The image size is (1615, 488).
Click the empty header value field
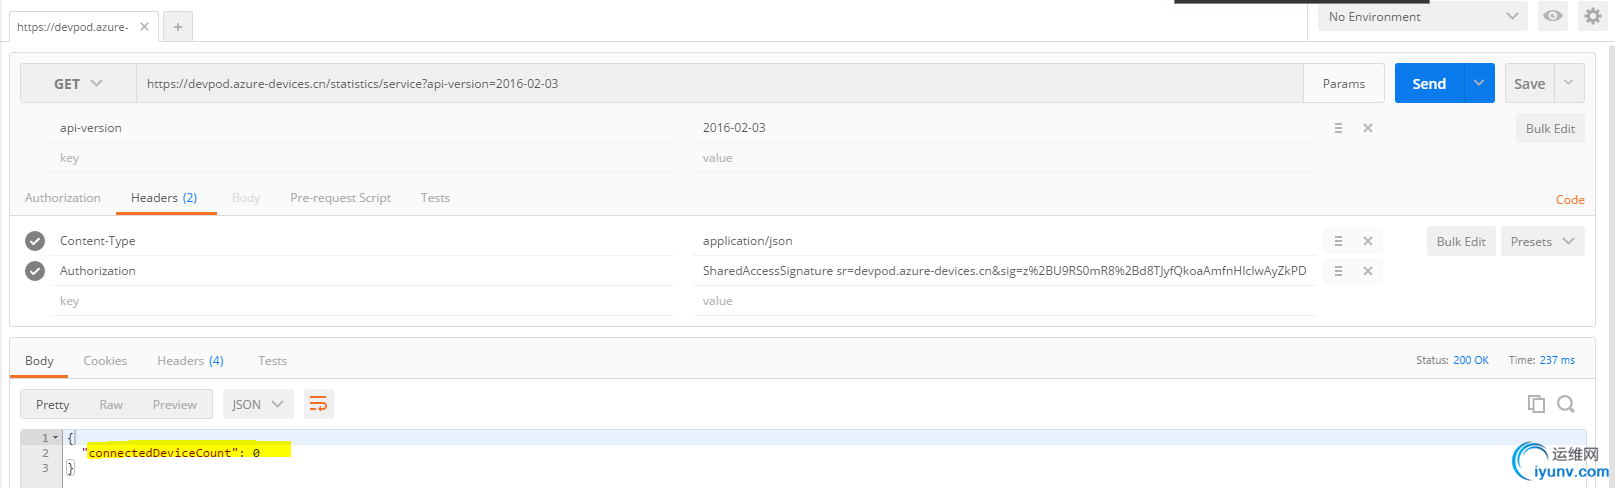coord(1004,301)
